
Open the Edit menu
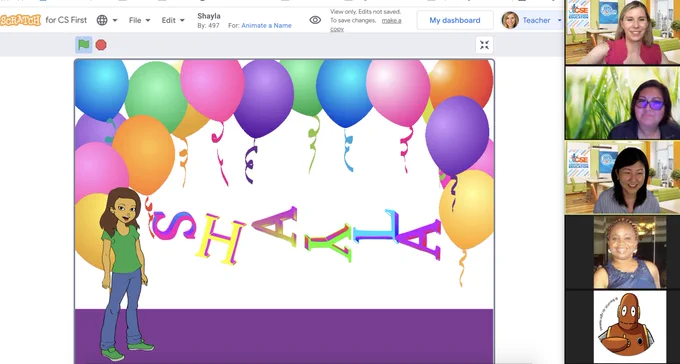(173, 20)
